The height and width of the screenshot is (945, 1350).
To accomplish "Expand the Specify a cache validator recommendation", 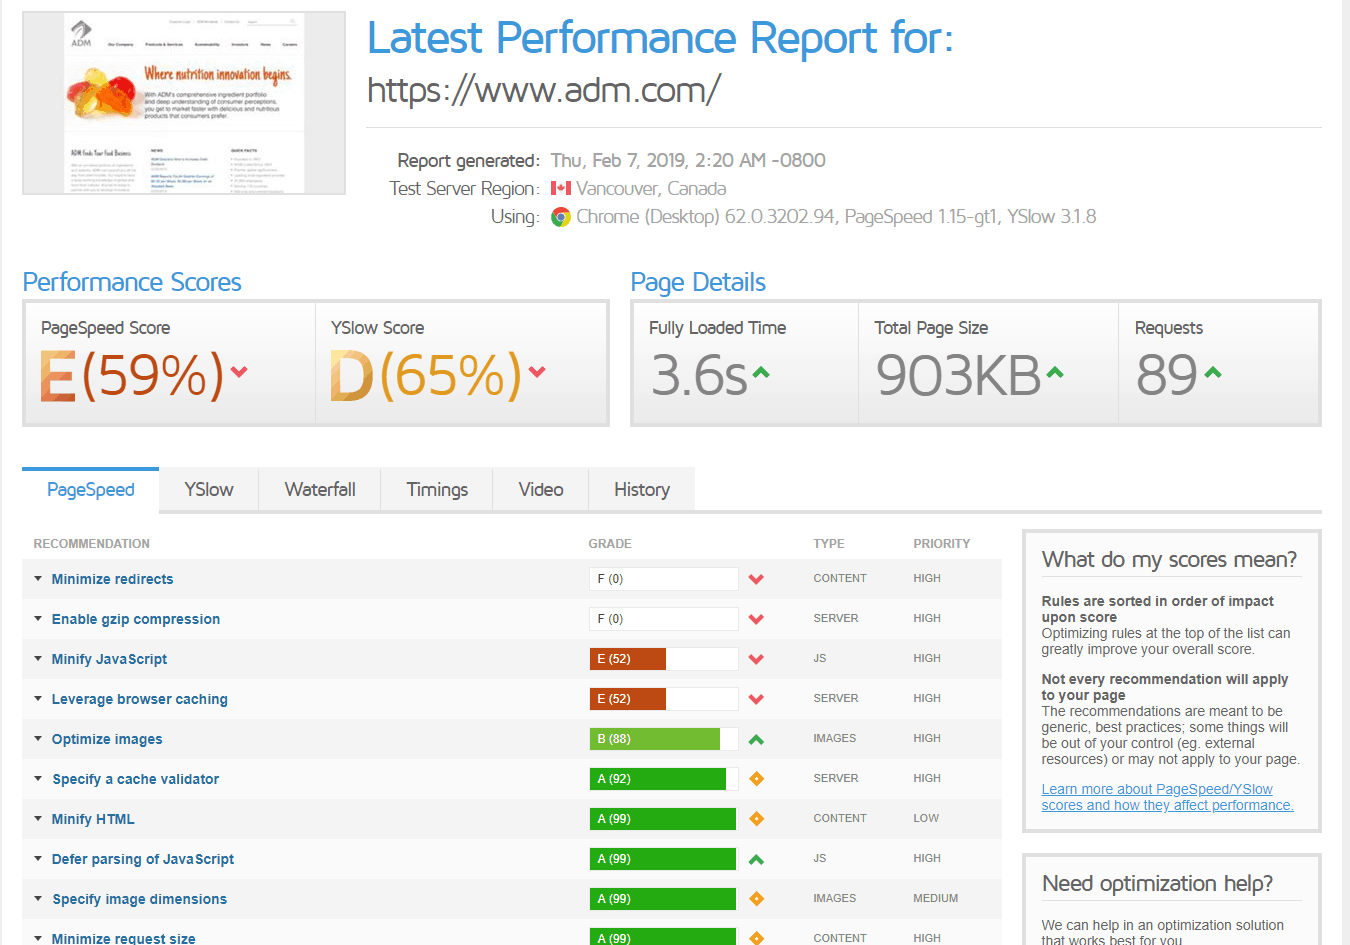I will click(38, 778).
